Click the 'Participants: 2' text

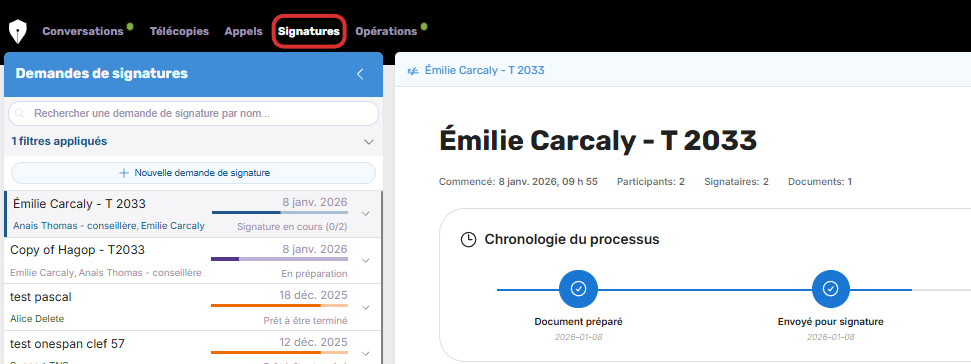click(651, 182)
